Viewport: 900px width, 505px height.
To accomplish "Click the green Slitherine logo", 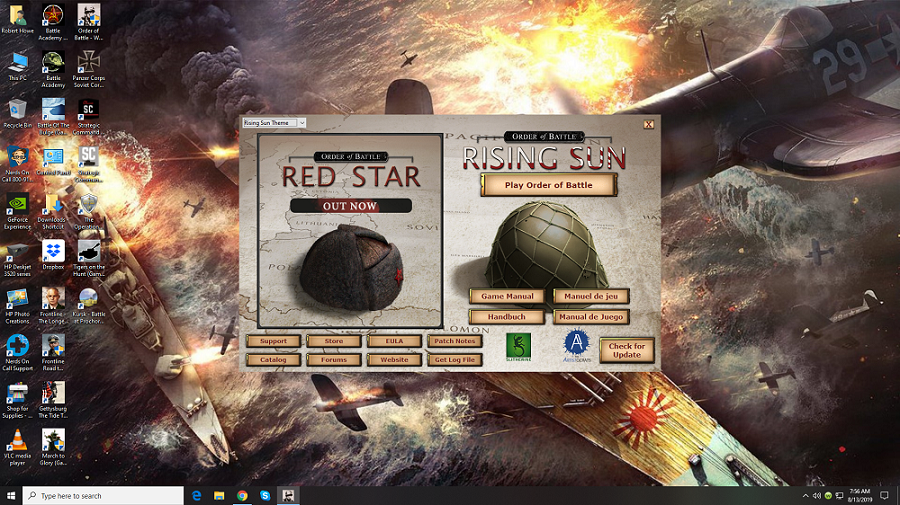I will tap(518, 347).
